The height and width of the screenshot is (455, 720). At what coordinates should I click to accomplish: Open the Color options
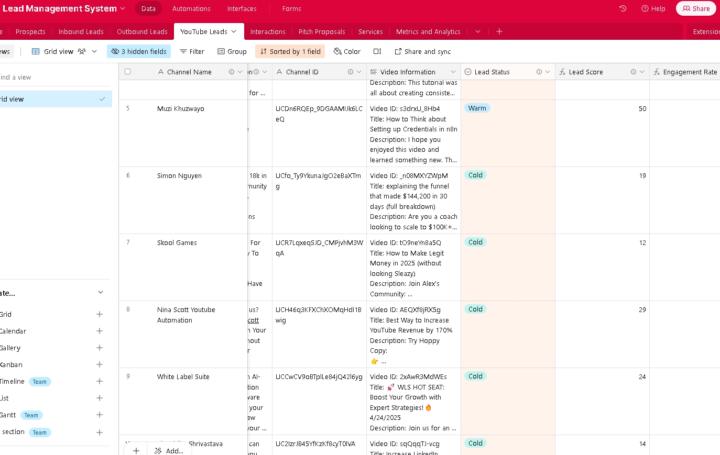click(x=347, y=51)
